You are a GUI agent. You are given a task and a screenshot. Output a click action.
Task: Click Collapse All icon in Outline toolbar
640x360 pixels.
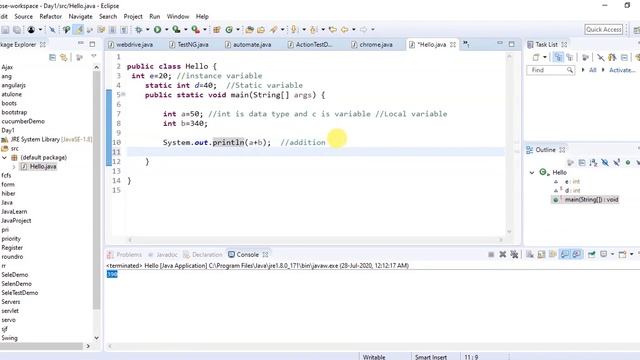582,162
